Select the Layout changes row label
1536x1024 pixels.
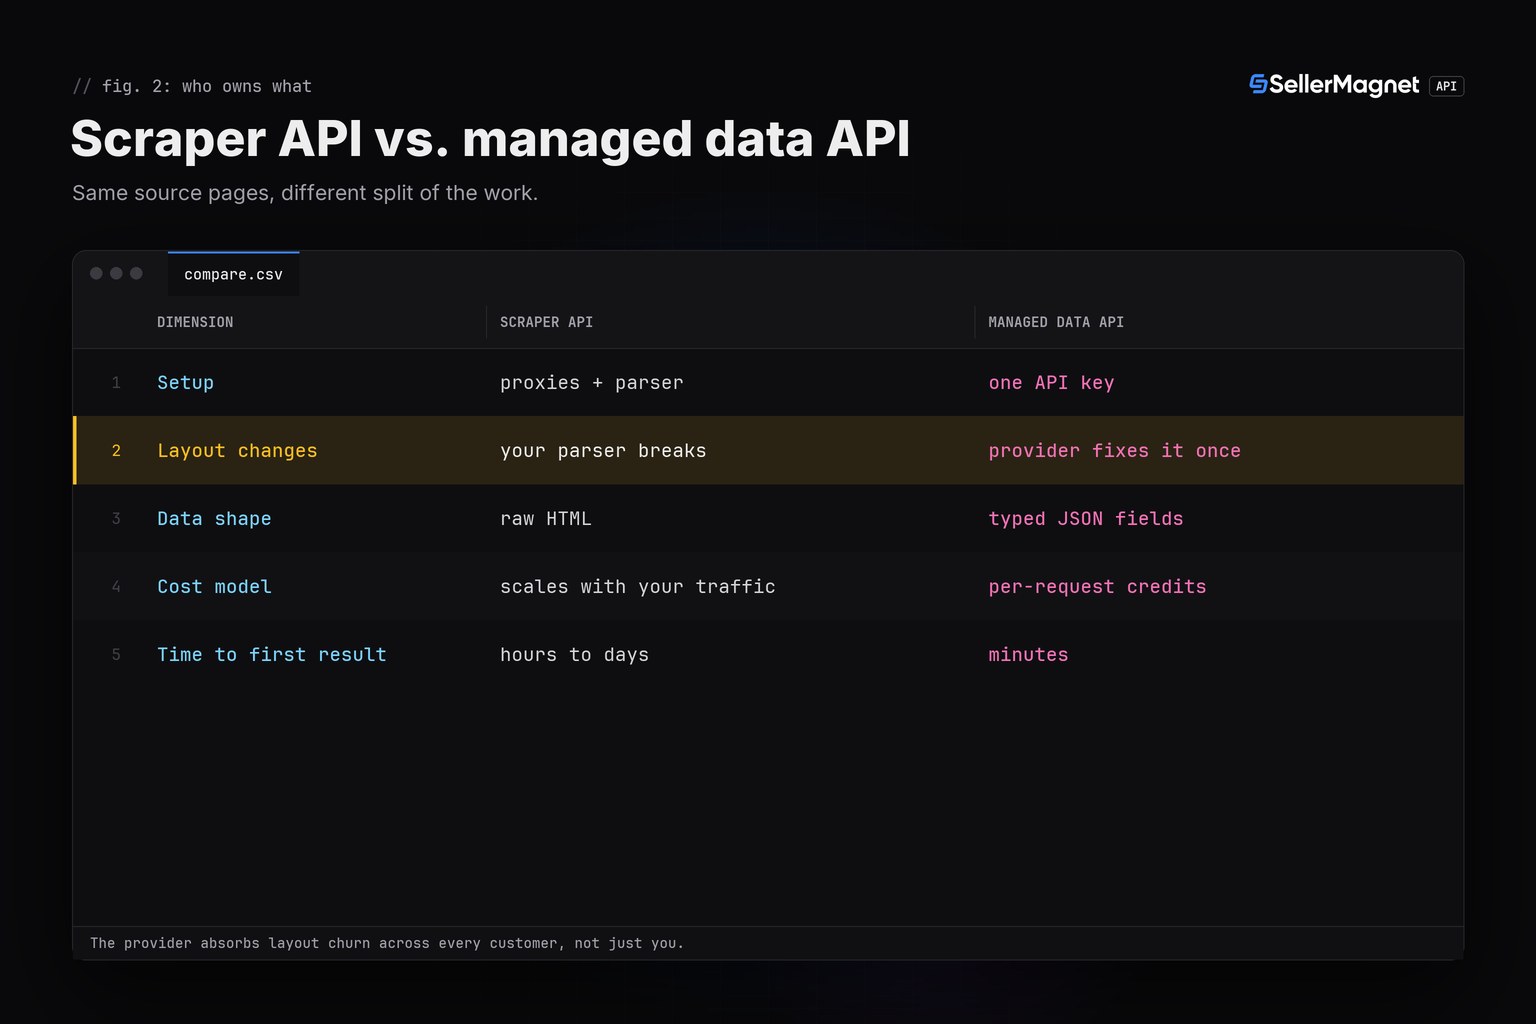tap(237, 450)
